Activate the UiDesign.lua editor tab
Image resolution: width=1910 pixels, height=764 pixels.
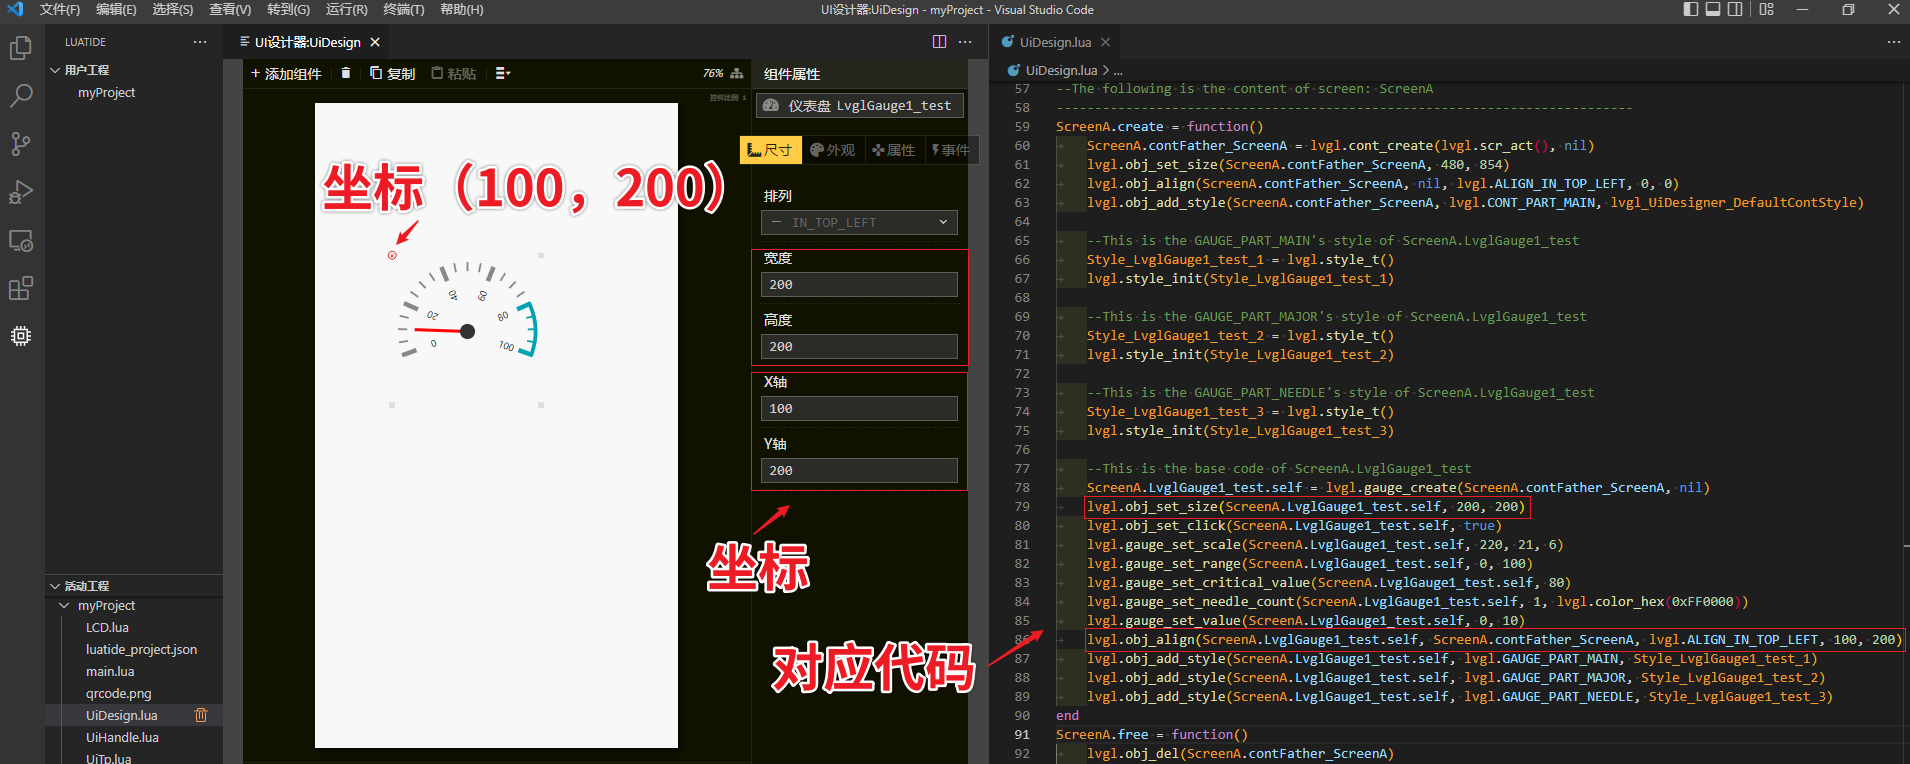click(x=1055, y=42)
